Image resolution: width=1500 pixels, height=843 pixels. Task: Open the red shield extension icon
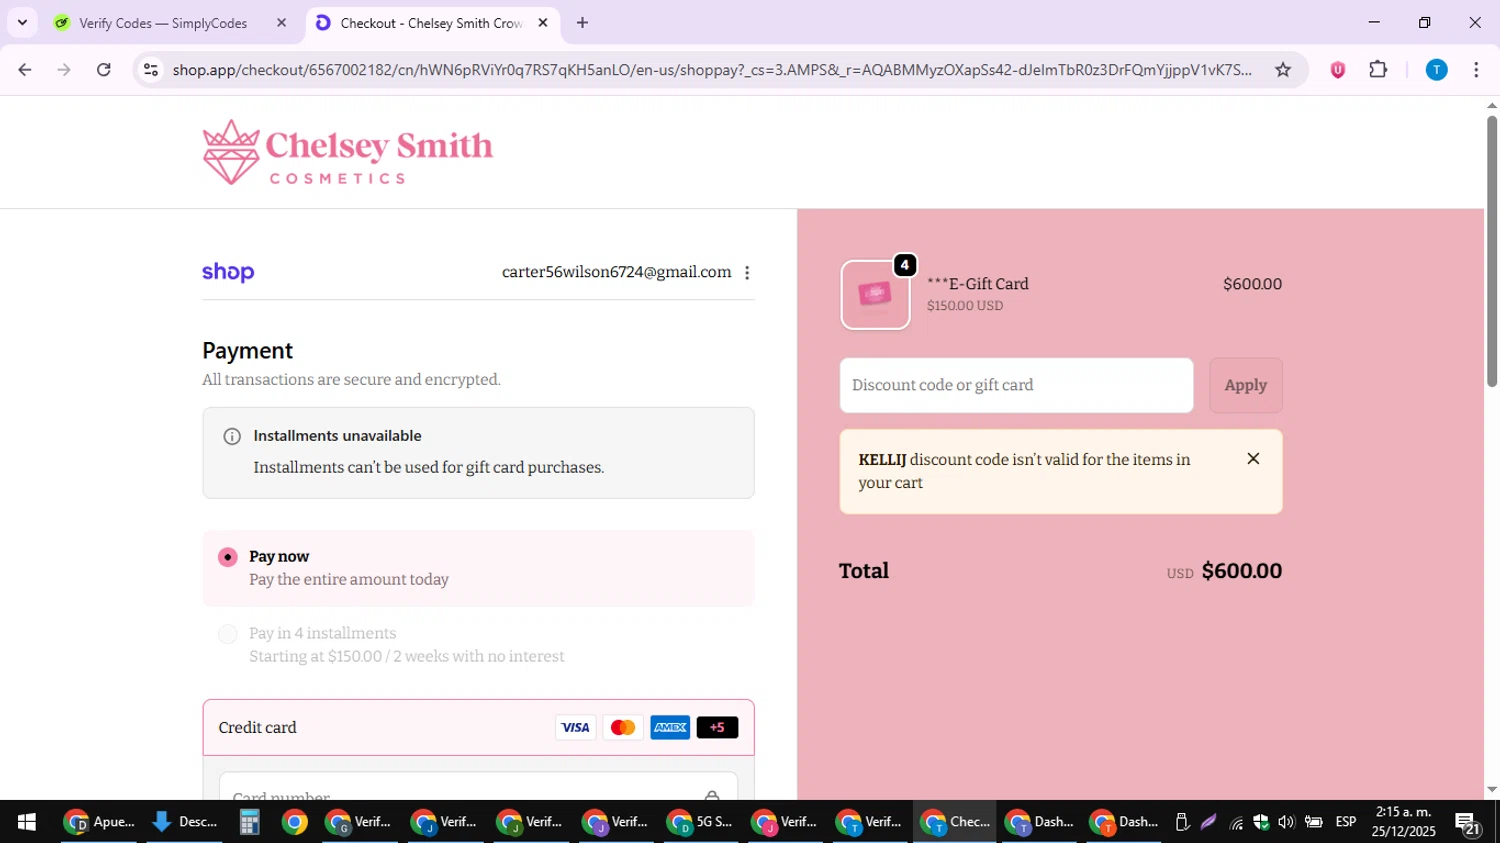click(1338, 70)
